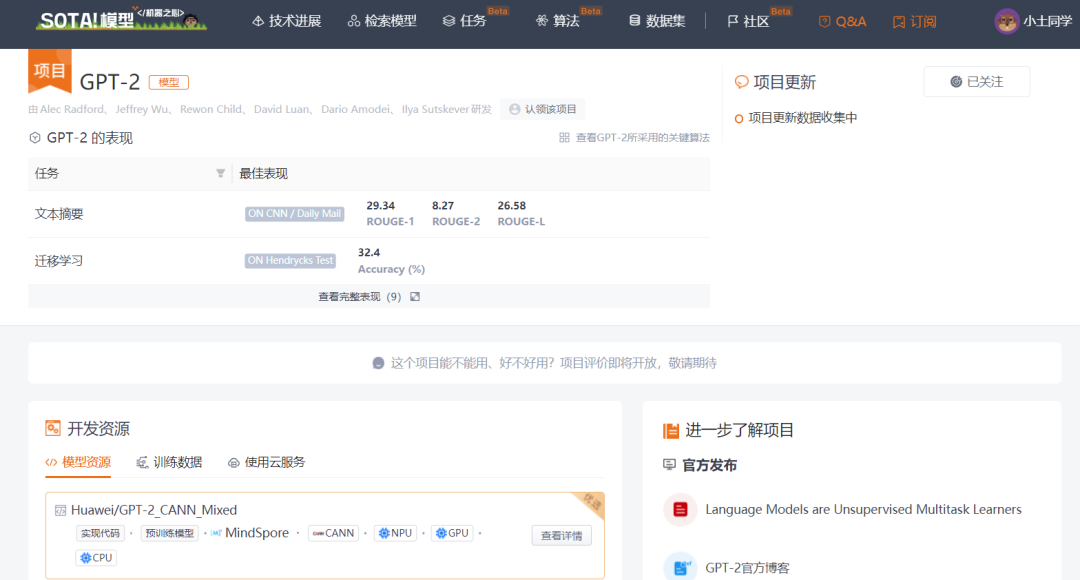Open the Language Models are Unsupervised Multitask Learners paper

click(x=865, y=510)
